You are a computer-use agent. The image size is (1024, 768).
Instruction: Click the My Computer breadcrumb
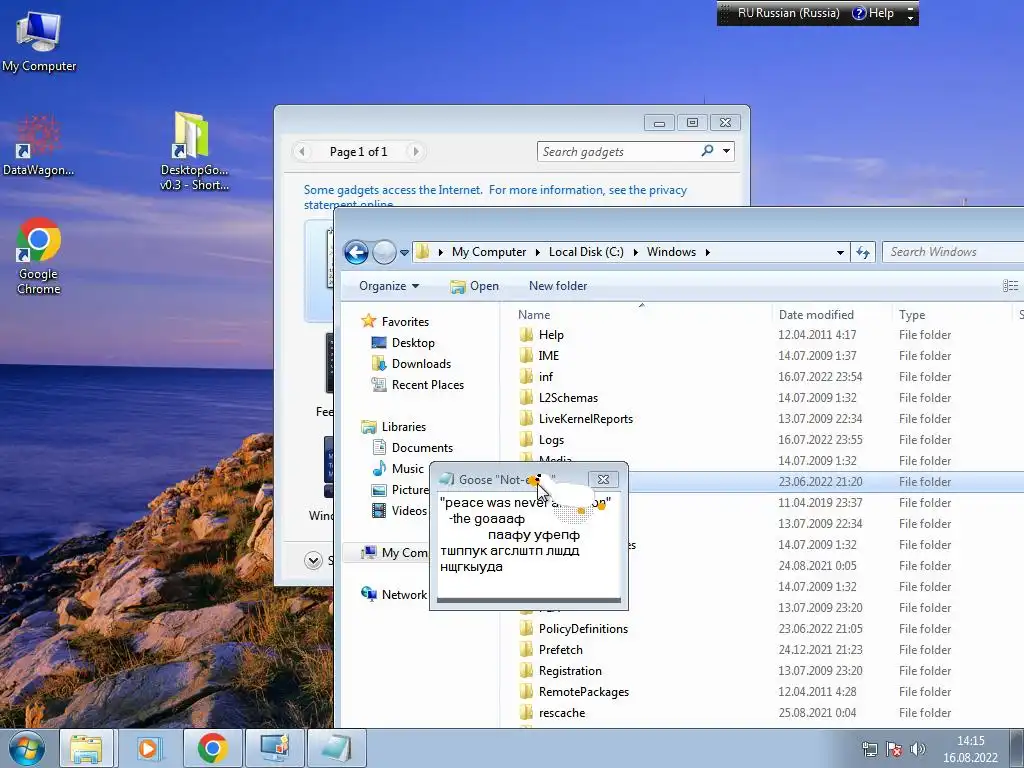tap(488, 252)
